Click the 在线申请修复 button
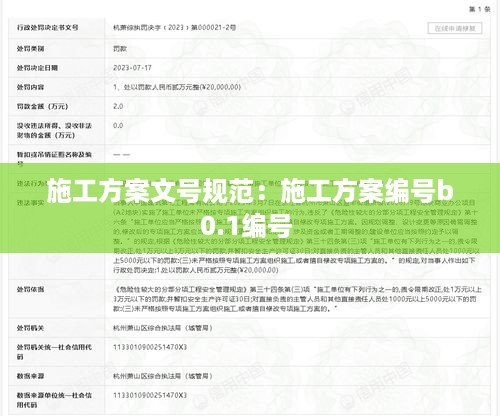 (x=455, y=28)
